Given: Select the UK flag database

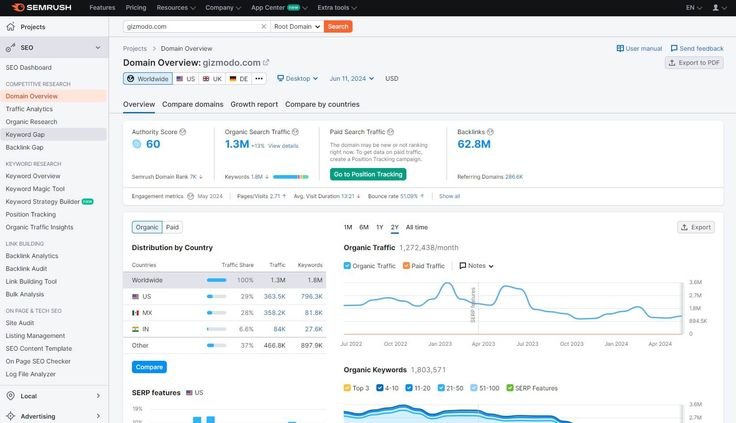Looking at the screenshot, I should [212, 78].
